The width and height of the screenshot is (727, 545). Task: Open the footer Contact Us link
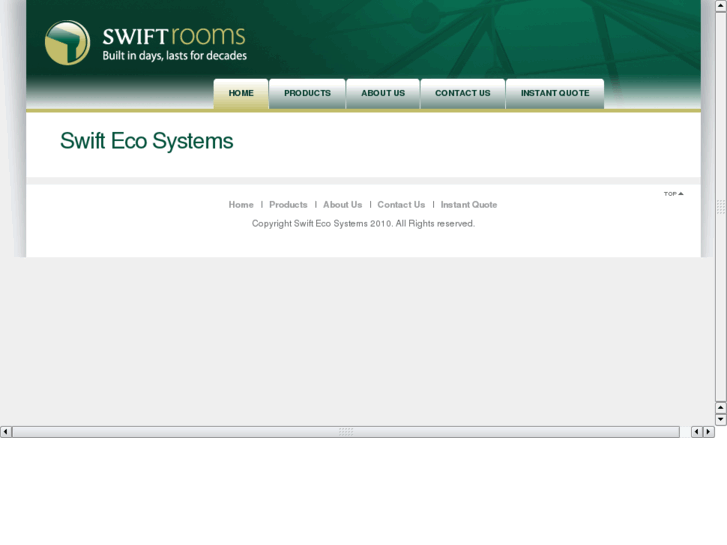point(401,205)
